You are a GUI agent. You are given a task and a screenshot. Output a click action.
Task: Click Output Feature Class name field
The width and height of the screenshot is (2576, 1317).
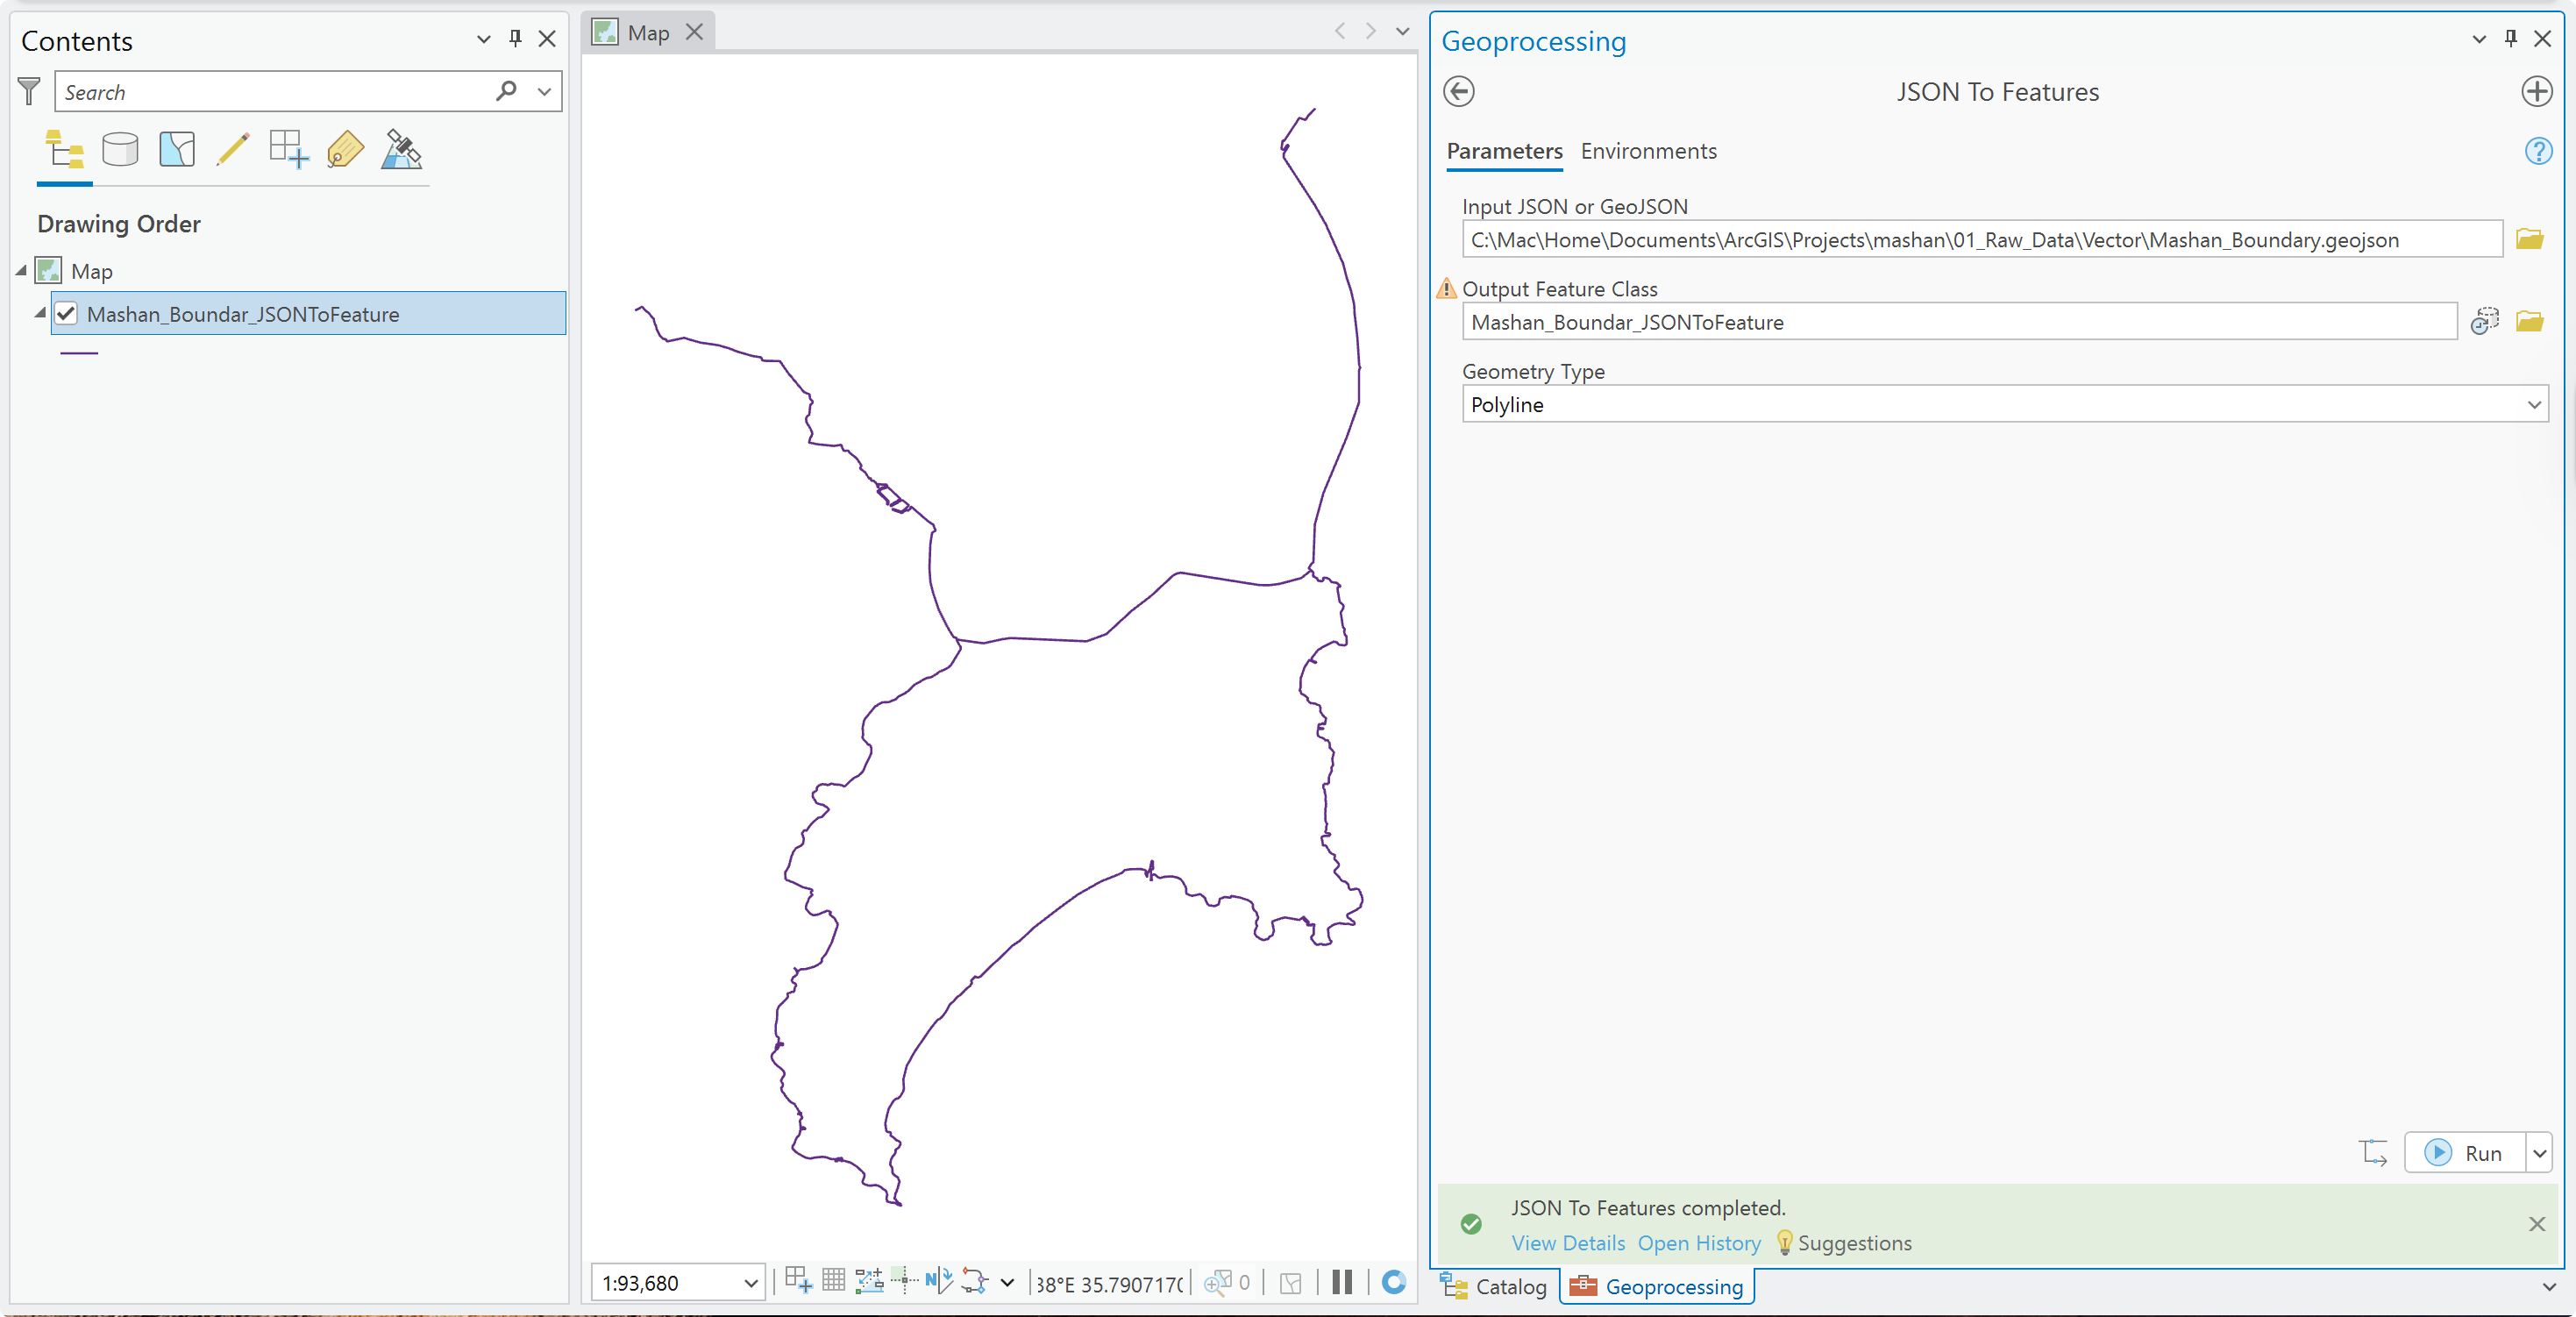[1959, 322]
